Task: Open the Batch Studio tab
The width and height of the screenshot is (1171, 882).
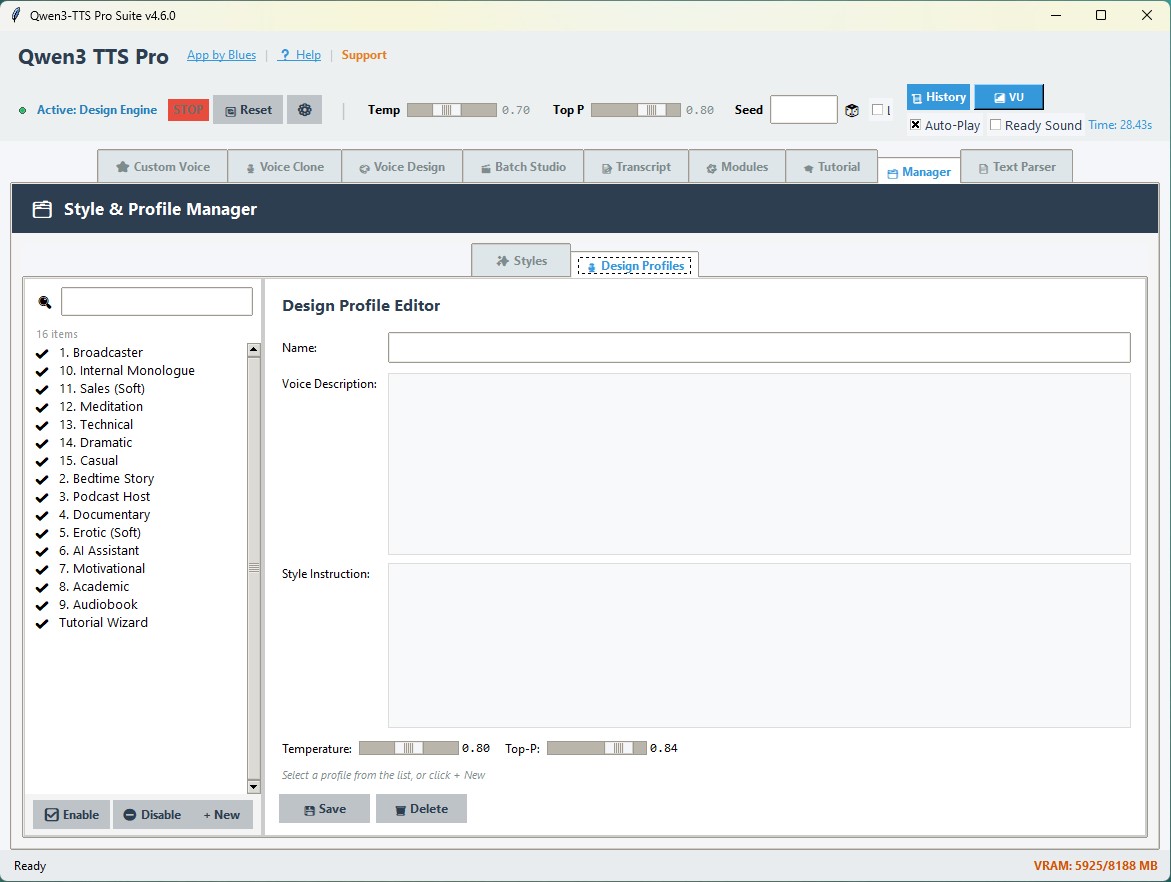Action: [x=523, y=166]
